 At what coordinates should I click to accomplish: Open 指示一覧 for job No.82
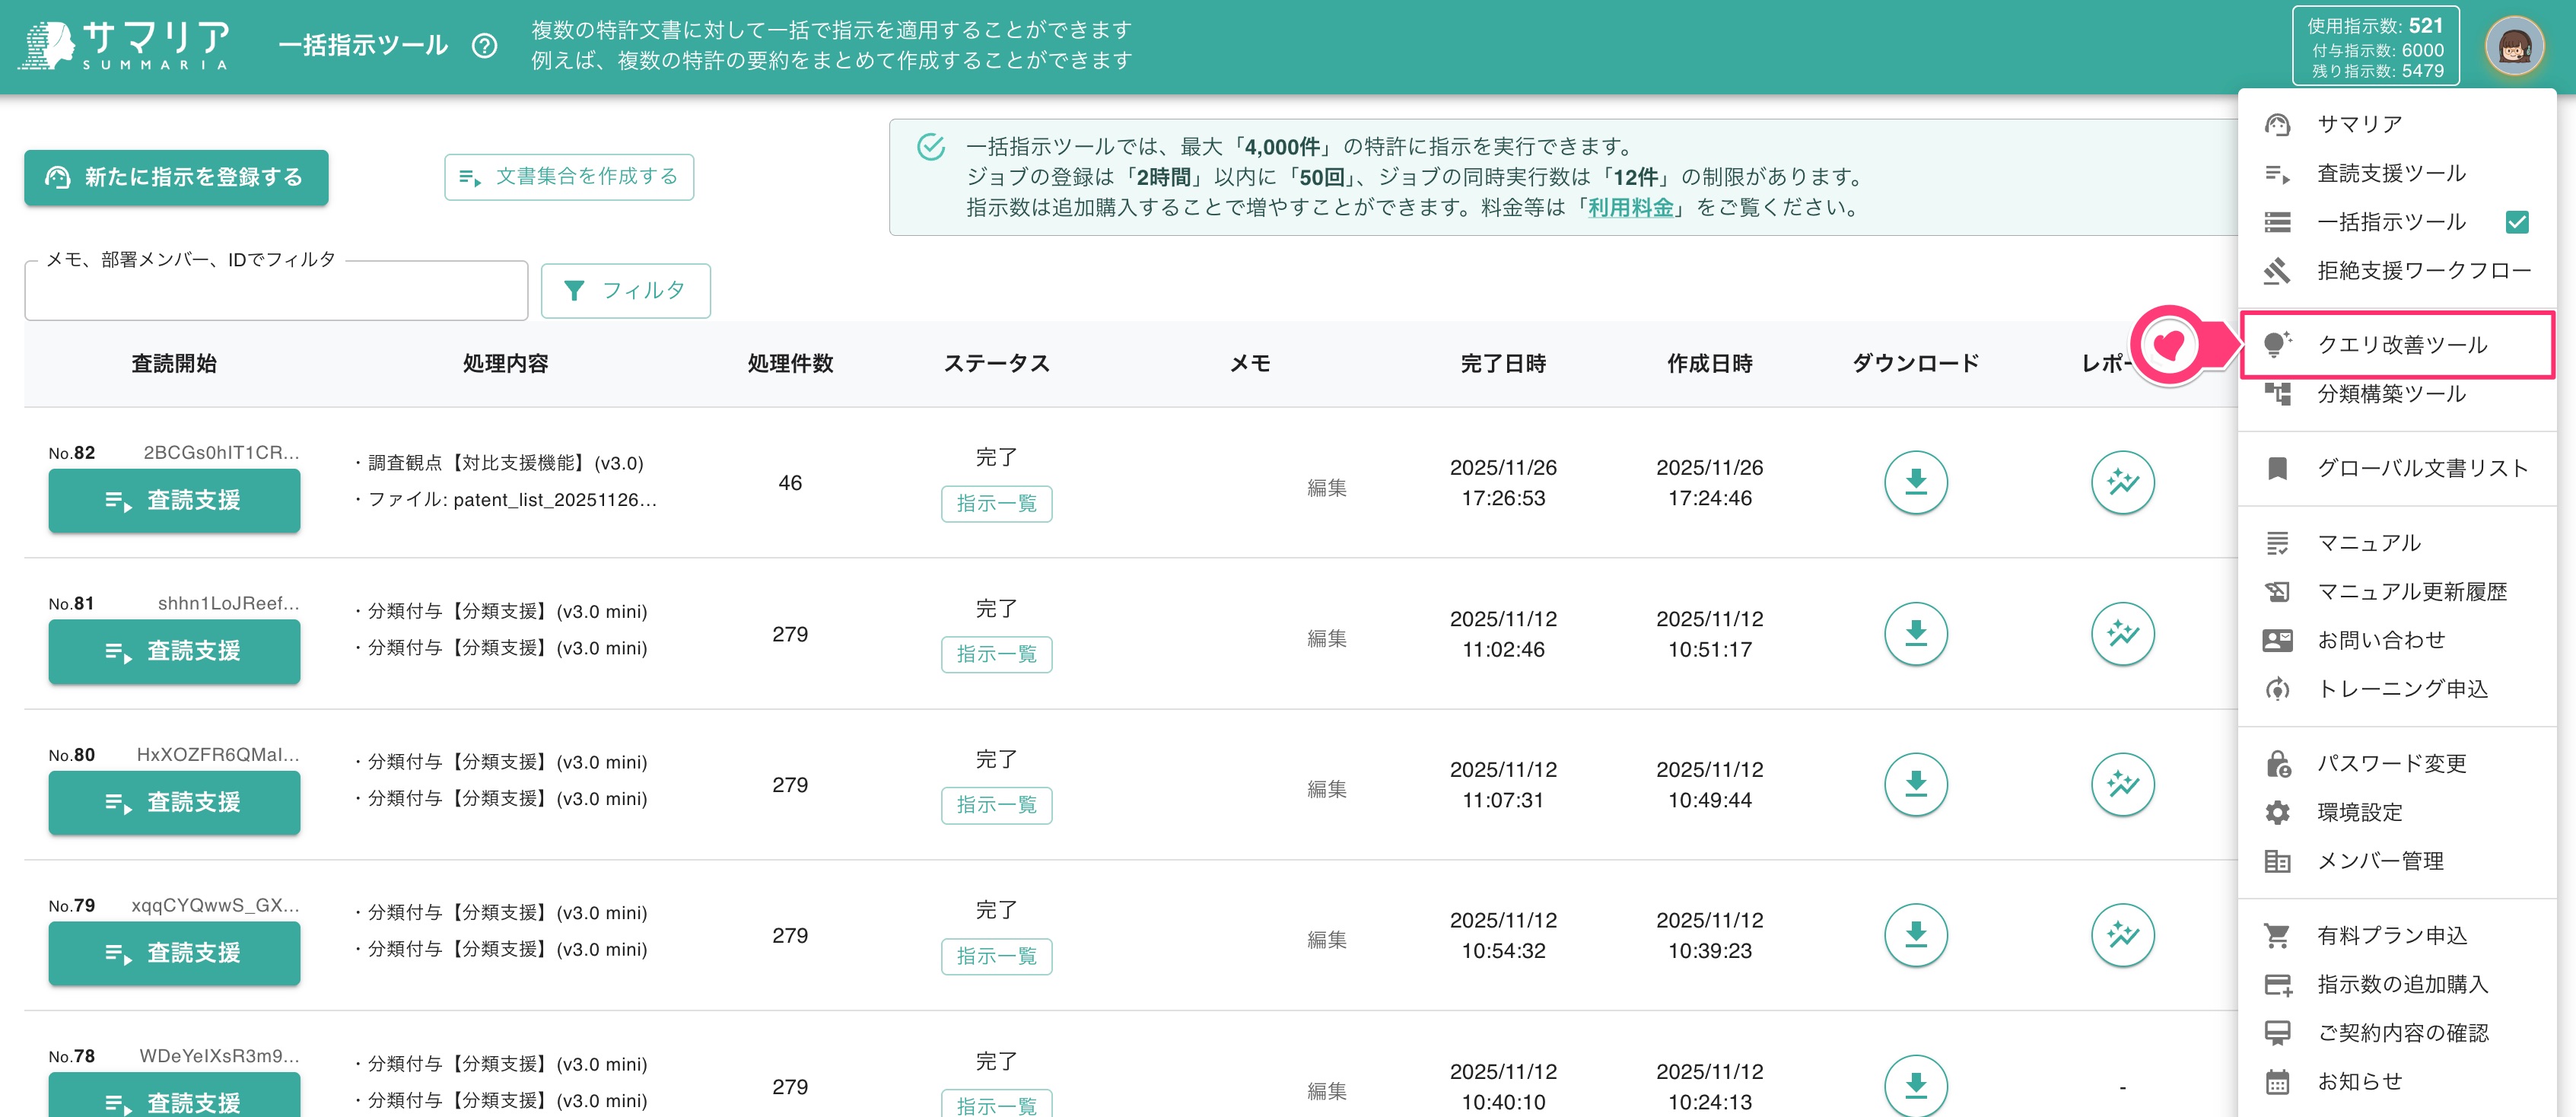coord(996,504)
